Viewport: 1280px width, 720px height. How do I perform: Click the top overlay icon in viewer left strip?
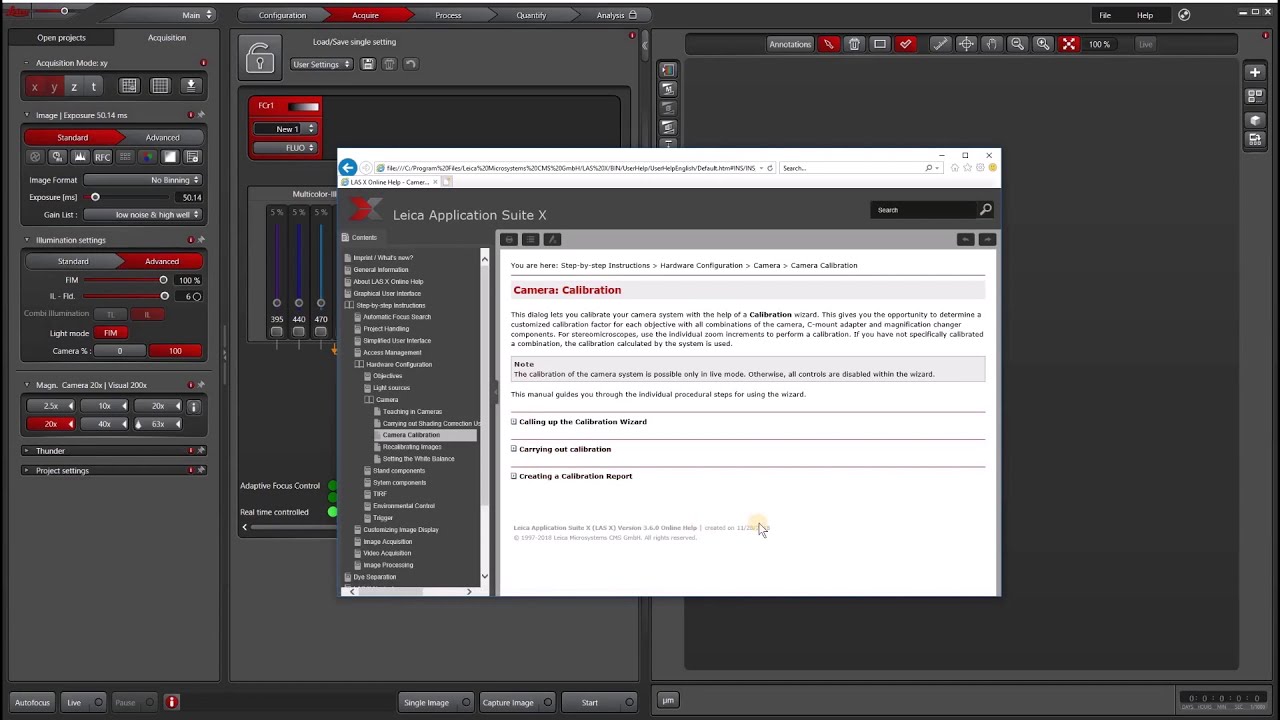coord(668,70)
